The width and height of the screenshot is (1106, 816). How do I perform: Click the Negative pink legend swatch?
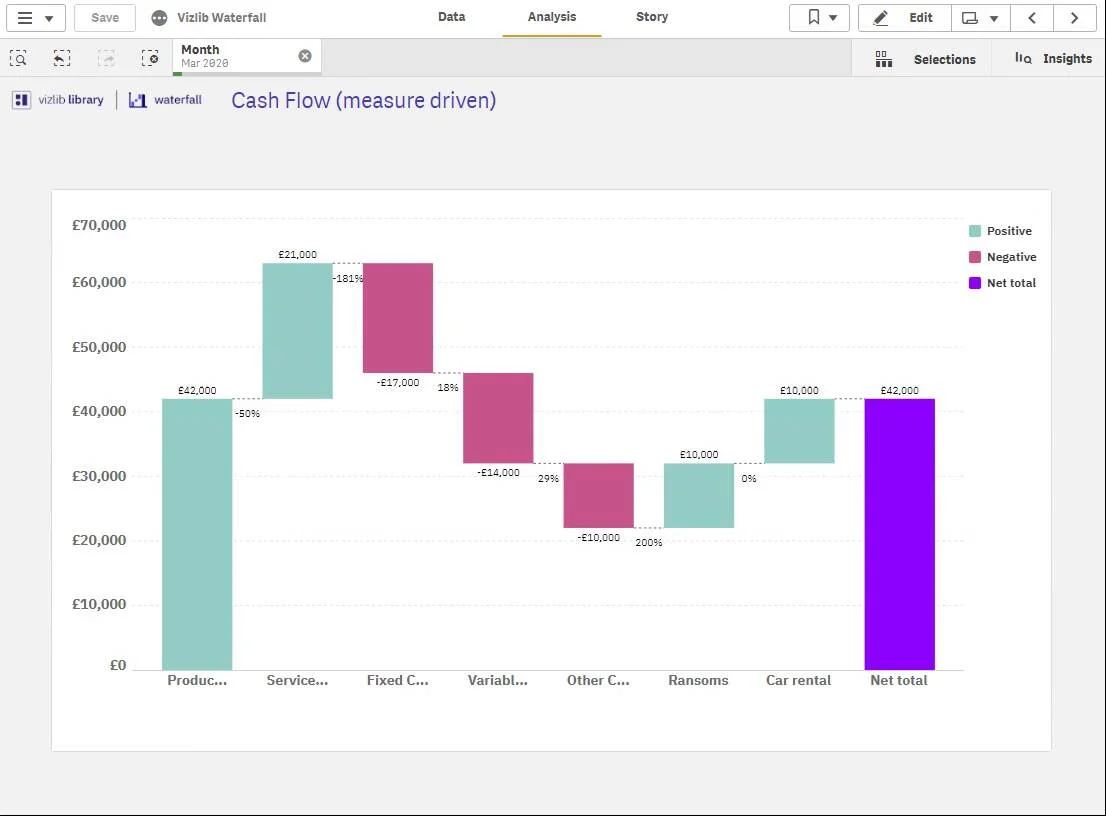click(x=975, y=257)
